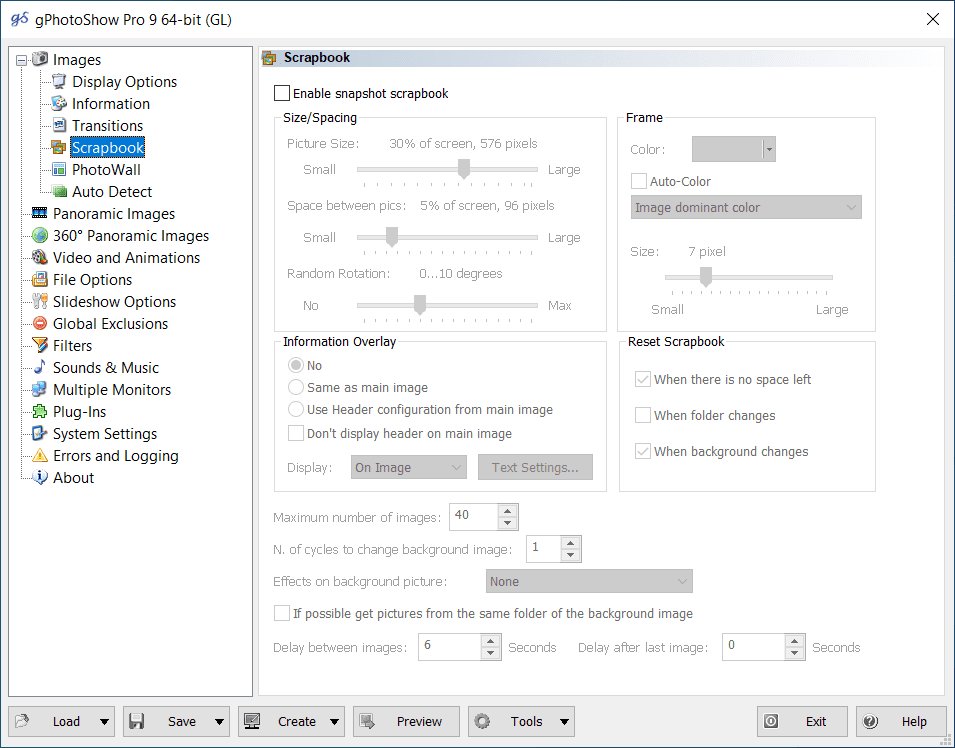Check 'get pictures from the same folder' option
The width and height of the screenshot is (955, 748).
tap(281, 613)
